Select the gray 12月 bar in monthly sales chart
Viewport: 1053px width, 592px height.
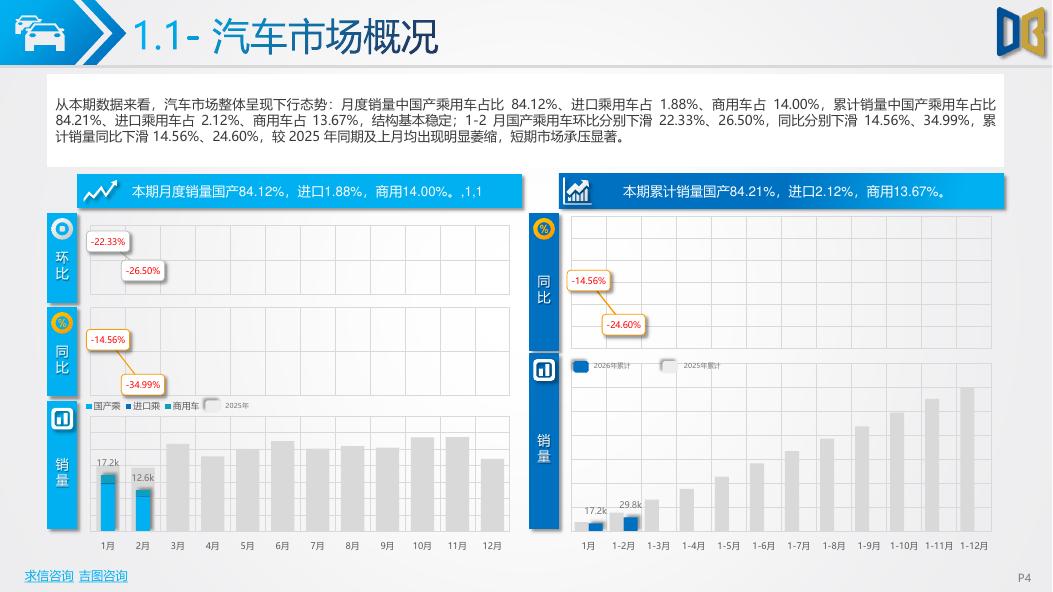[x=492, y=495]
